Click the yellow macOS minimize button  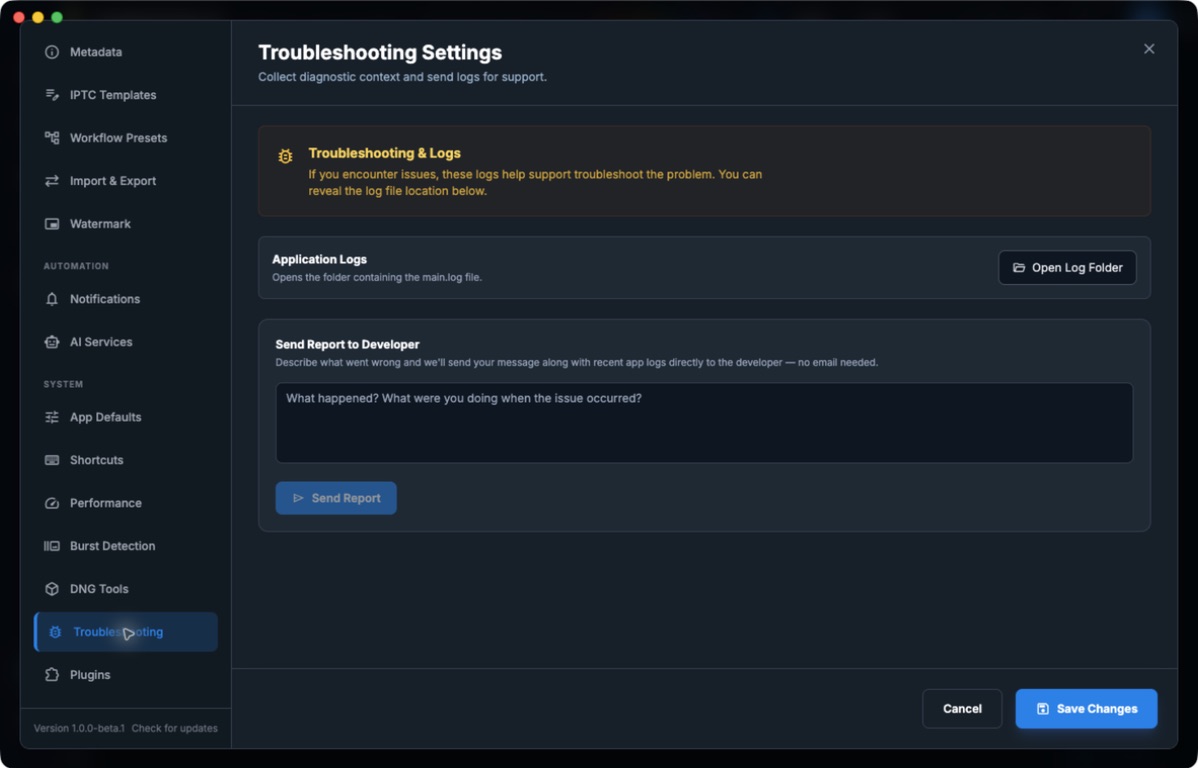pyautogui.click(x=37, y=17)
